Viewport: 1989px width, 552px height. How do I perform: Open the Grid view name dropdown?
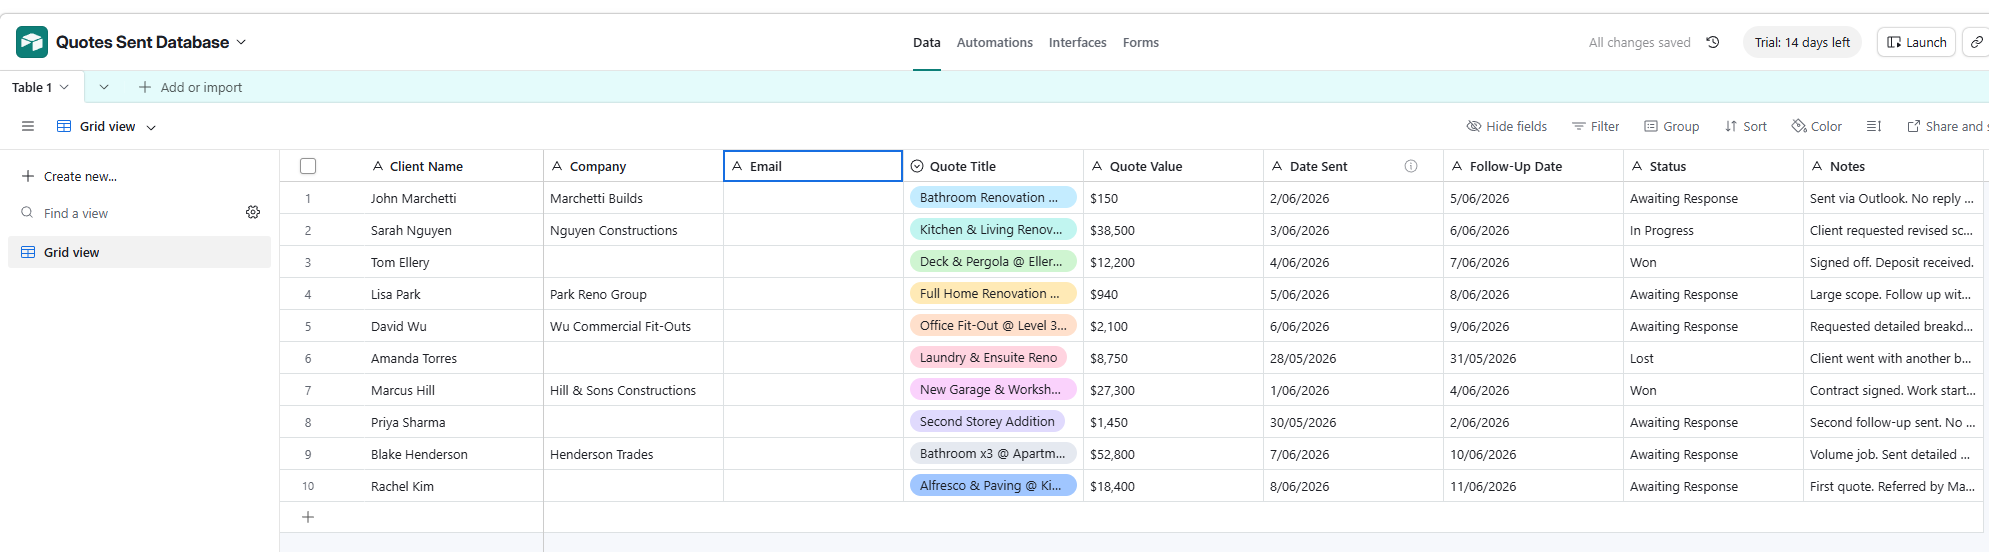(151, 127)
